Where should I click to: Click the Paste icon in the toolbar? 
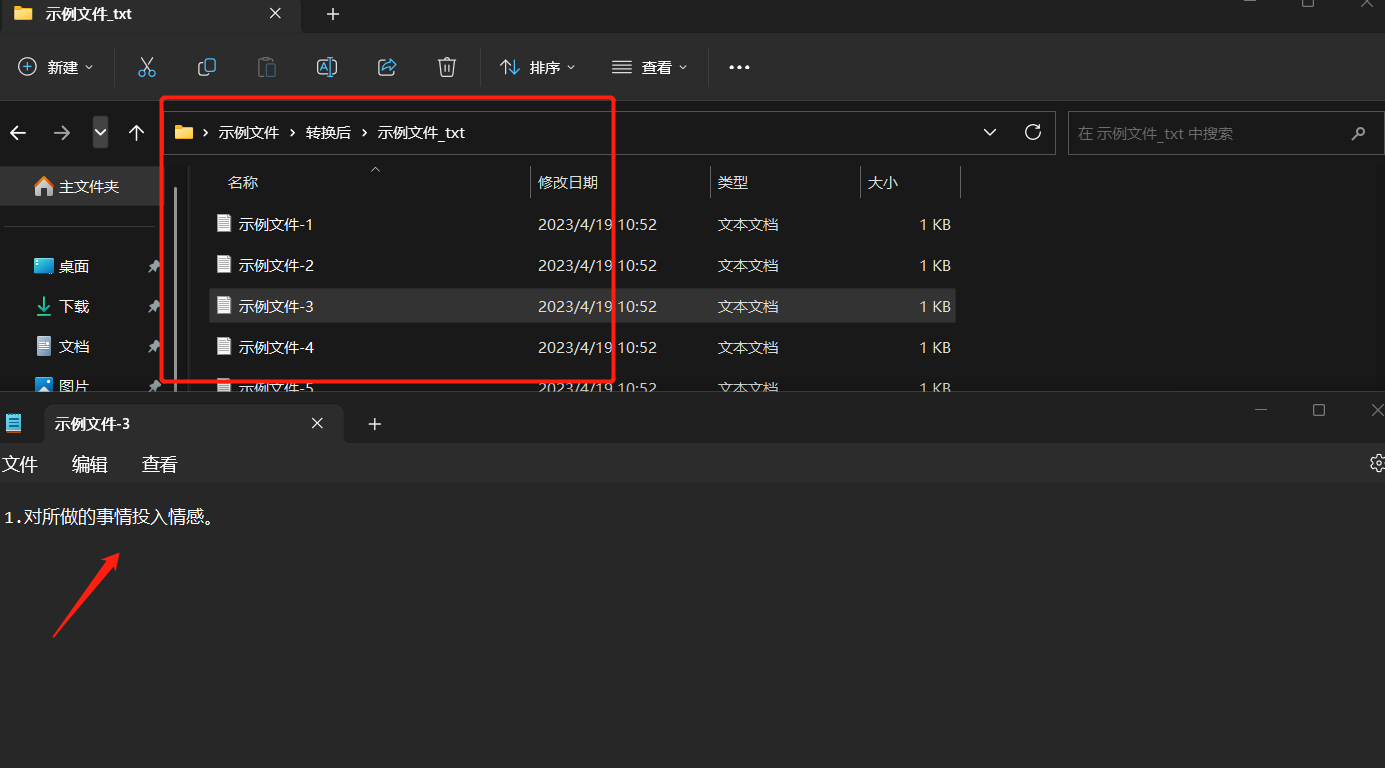click(266, 67)
